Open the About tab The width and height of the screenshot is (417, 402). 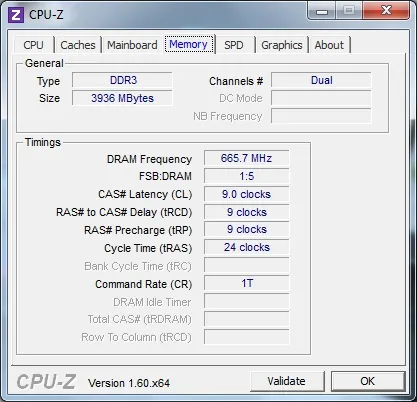pyautogui.click(x=329, y=45)
